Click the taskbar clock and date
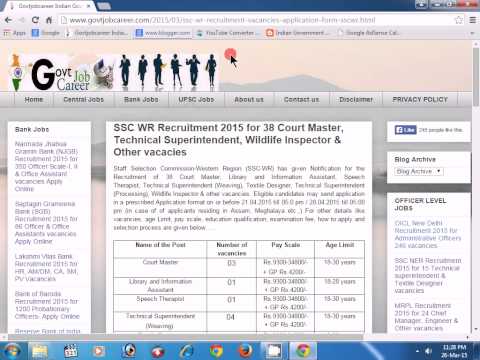Screen dimensions: 480x360 [454, 351]
